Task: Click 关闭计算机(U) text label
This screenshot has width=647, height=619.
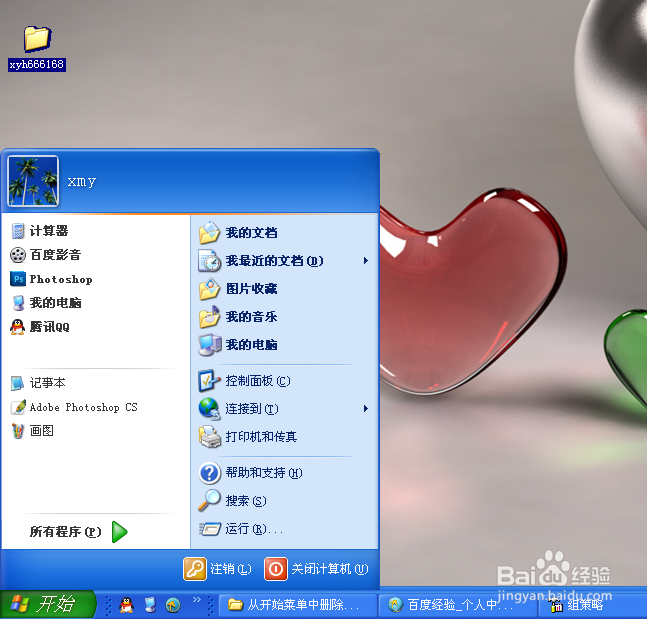Action: 330,569
